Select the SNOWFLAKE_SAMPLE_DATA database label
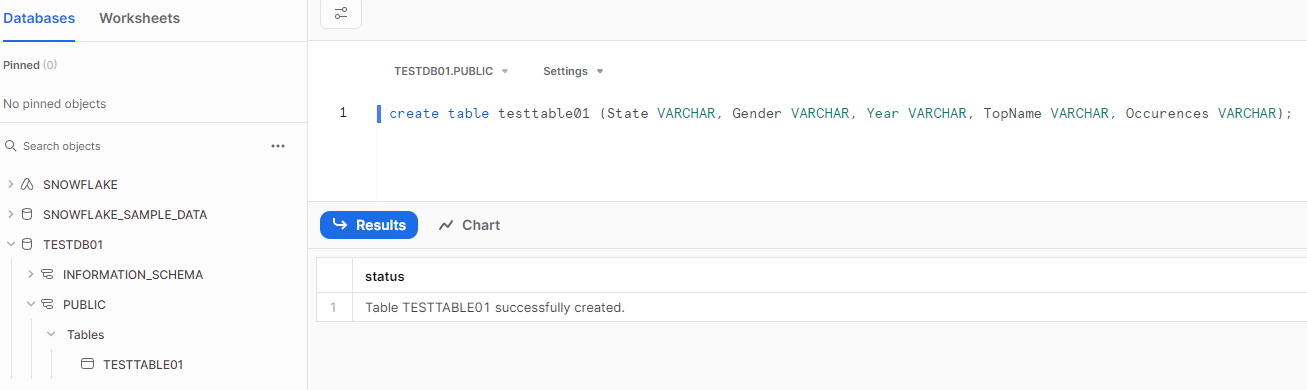The image size is (1307, 390). 125,215
